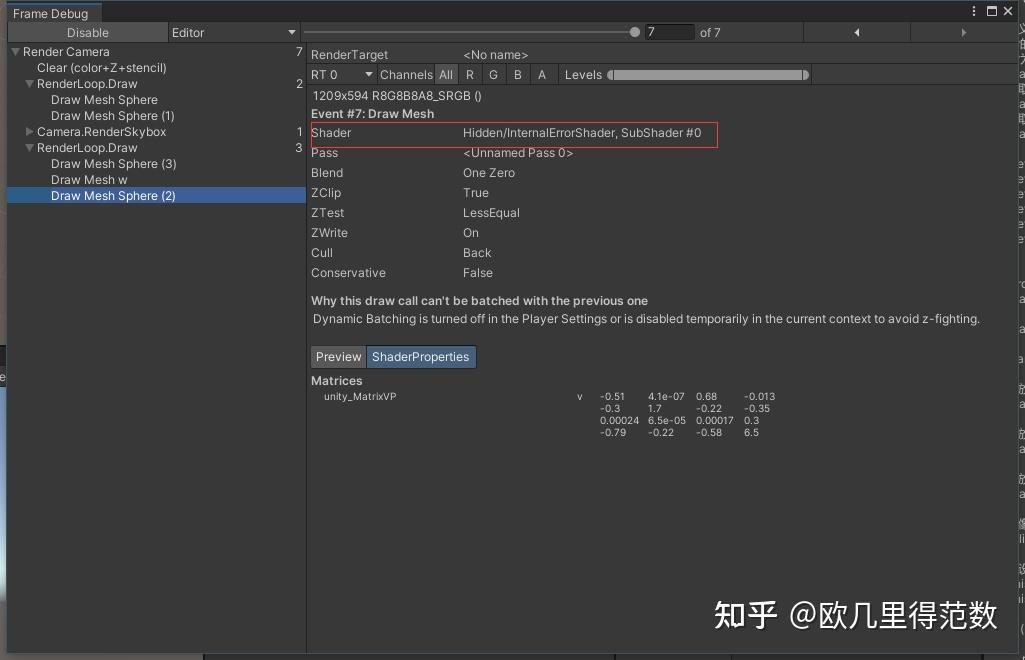Click Disable to stop frame debugging
This screenshot has height=660, width=1025.
[x=88, y=32]
